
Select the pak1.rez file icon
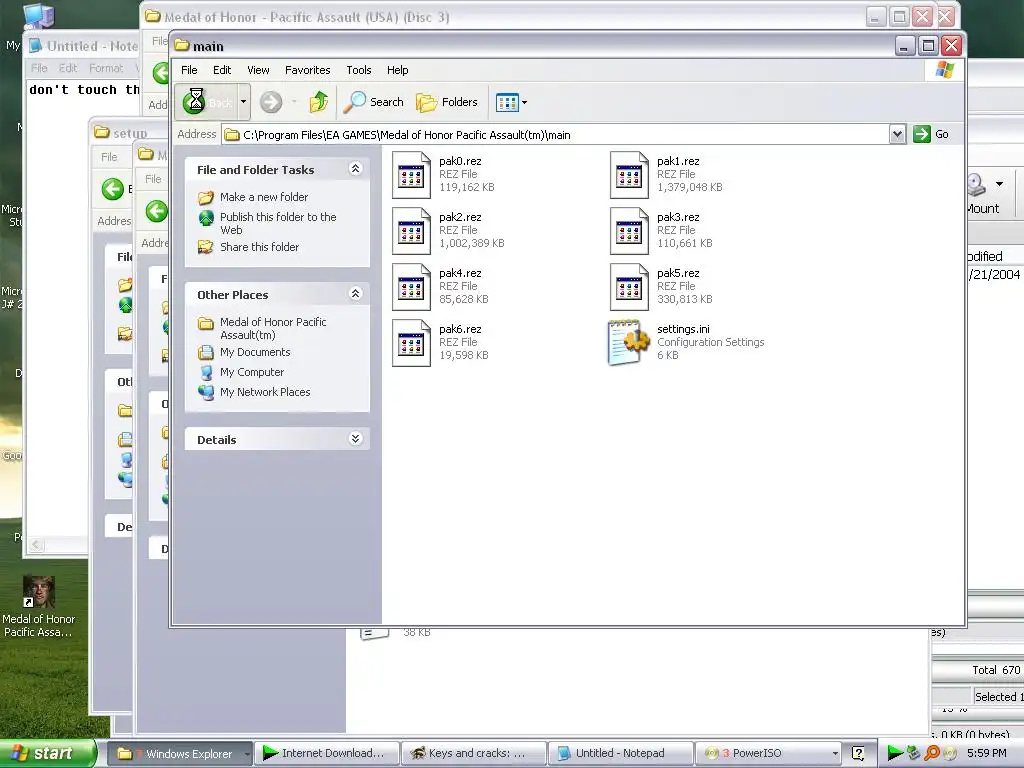click(x=630, y=175)
